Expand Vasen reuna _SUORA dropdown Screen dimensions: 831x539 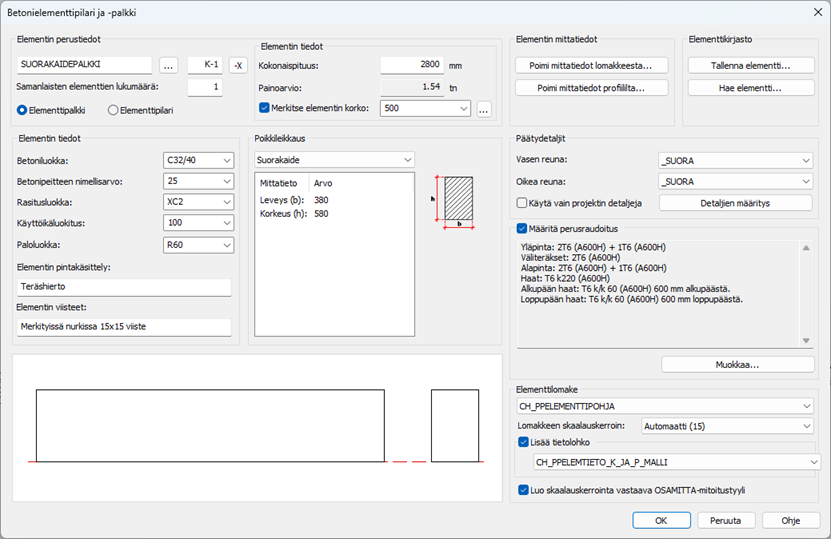tap(735, 159)
